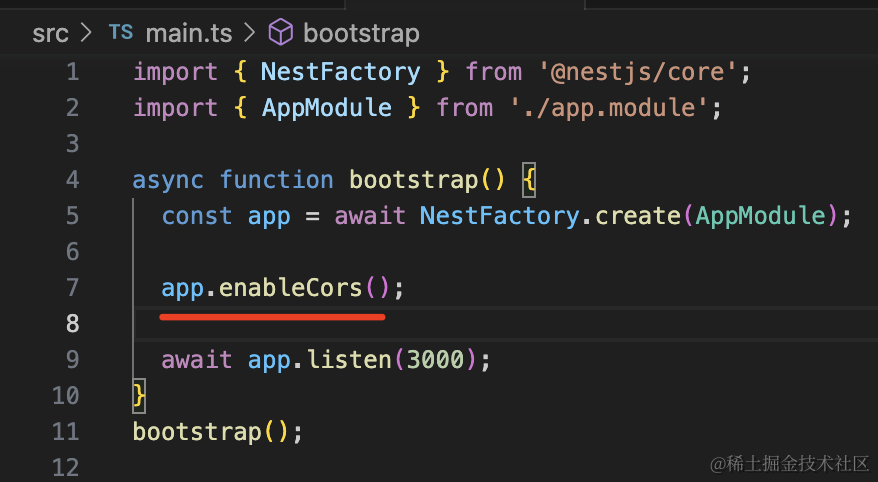Click the listen method call
This screenshot has height=482, width=878.
[349, 359]
